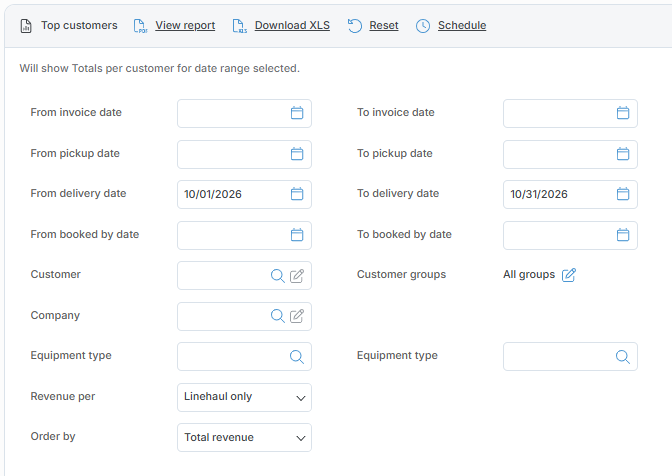
Task: Click the Top customers report icon
Action: coord(26,26)
